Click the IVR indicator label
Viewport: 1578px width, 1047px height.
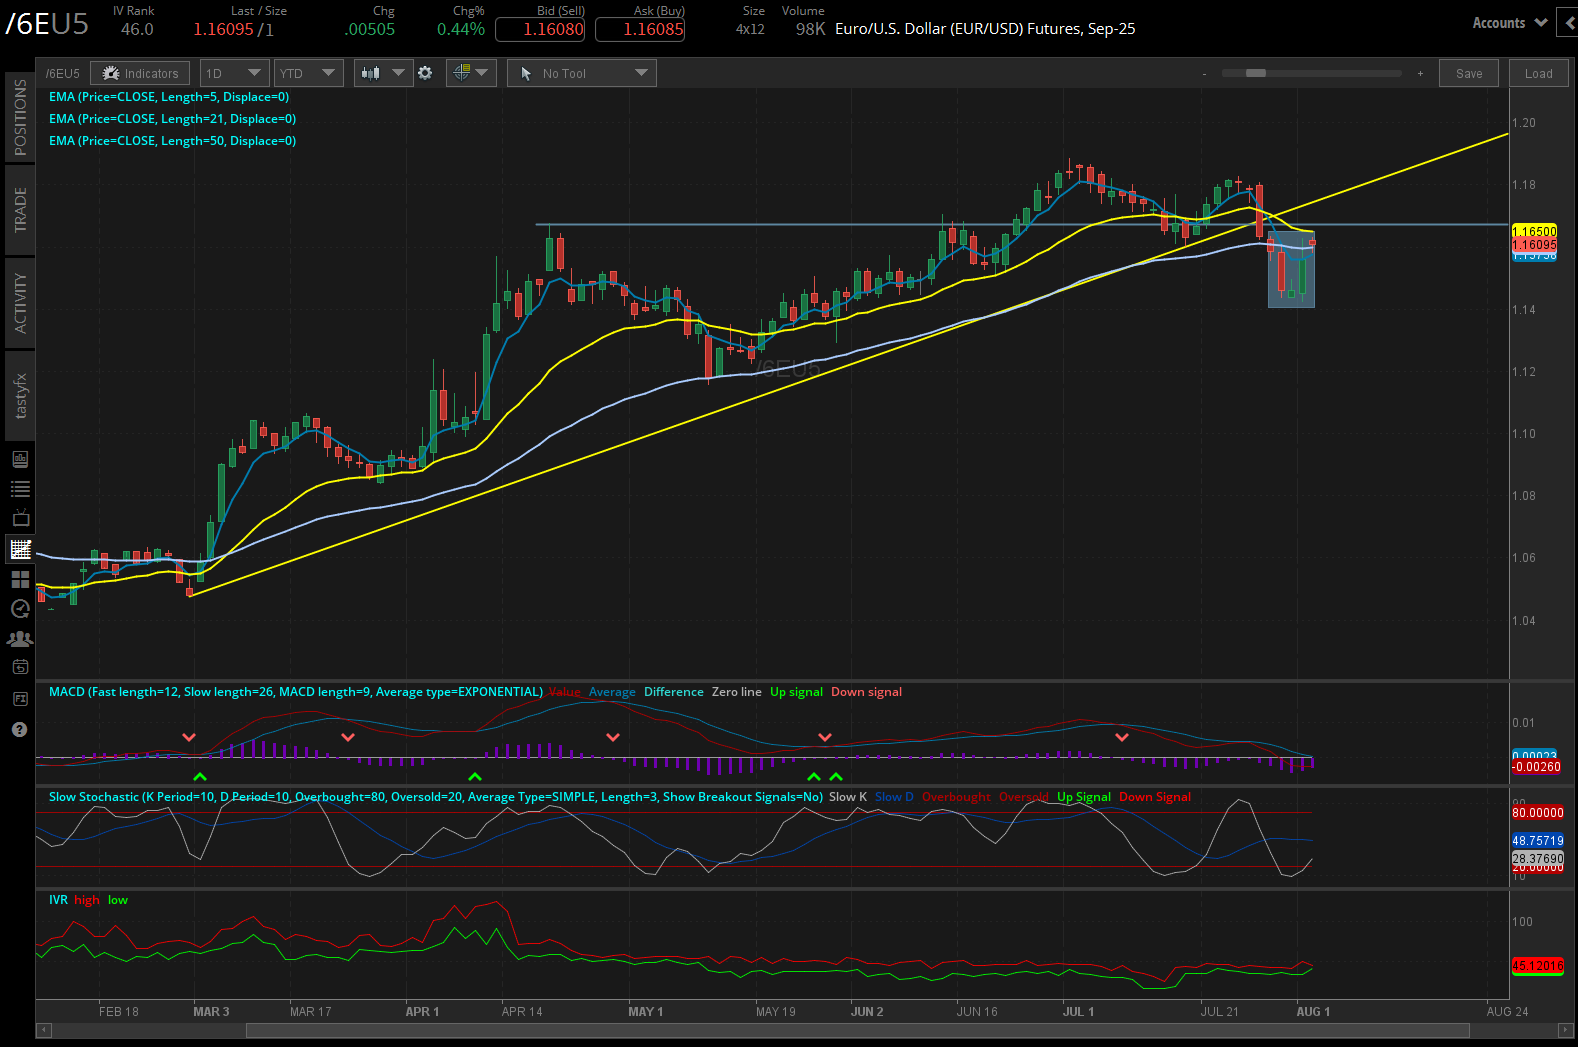tap(58, 900)
